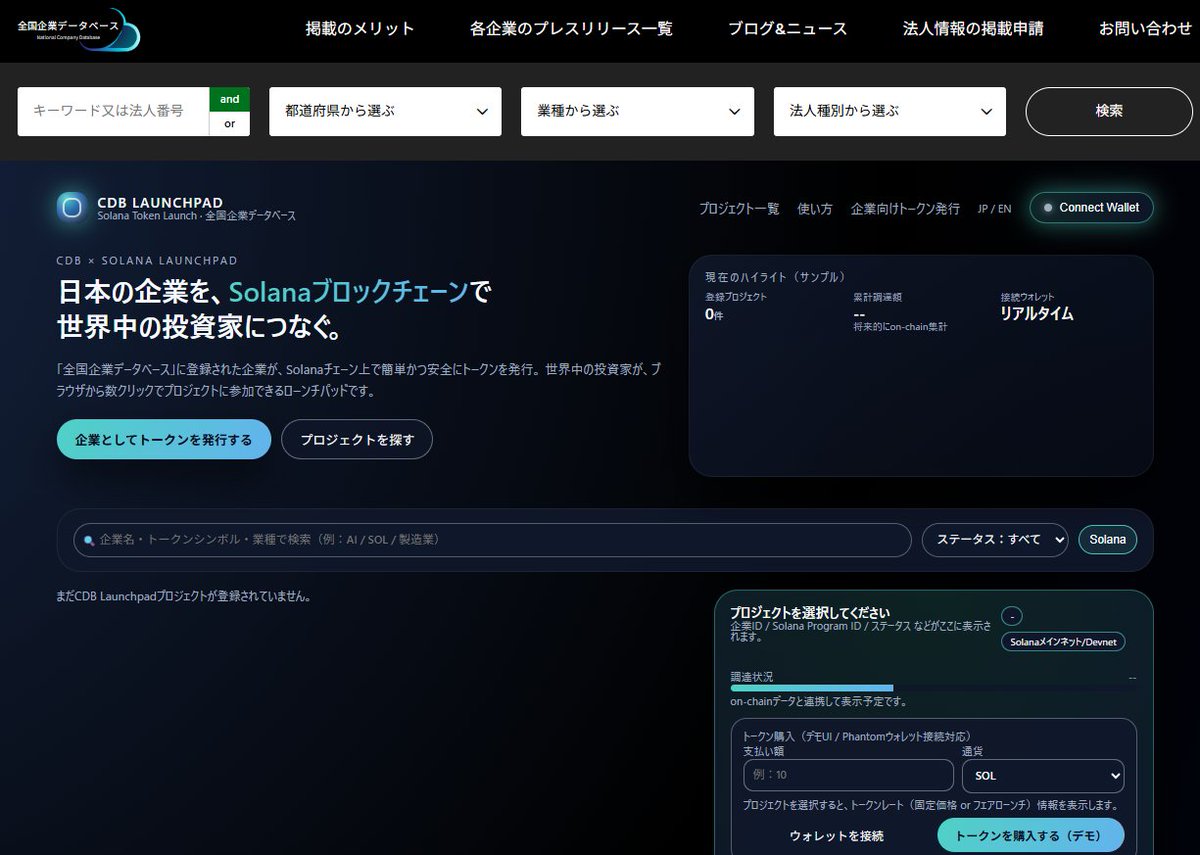The width and height of the screenshot is (1200, 855).
Task: Focus the project search input field
Action: point(492,540)
